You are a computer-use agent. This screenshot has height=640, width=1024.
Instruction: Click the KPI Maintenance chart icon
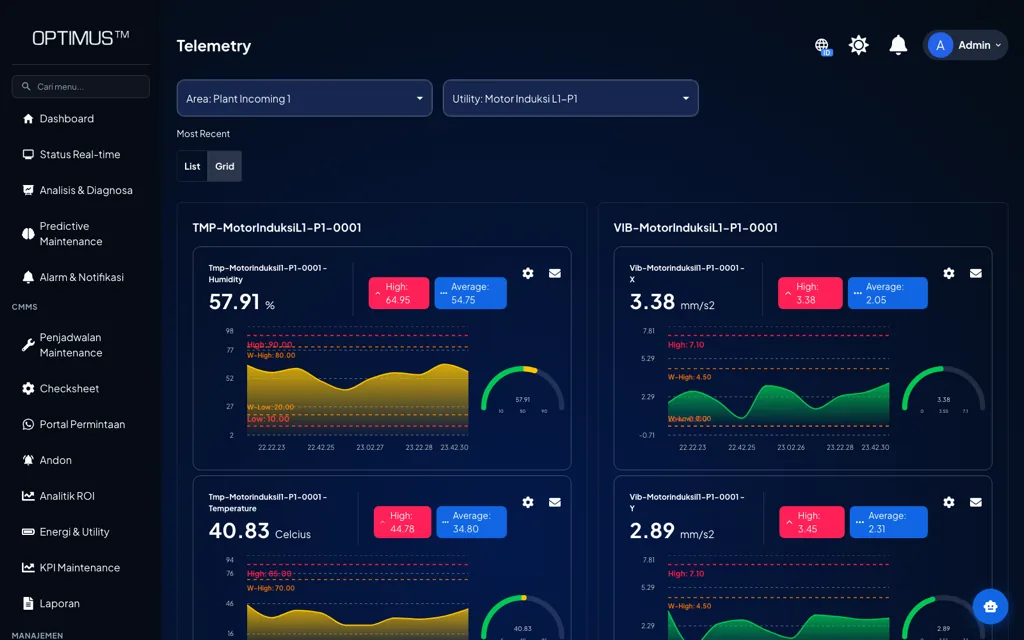tap(28, 568)
